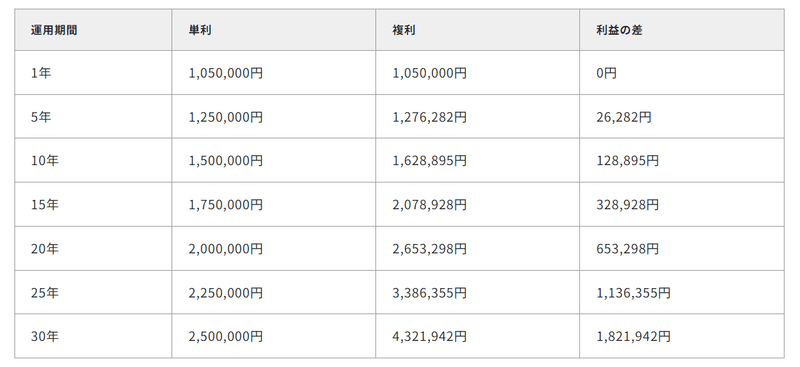Select the 5年 row label cell
The width and height of the screenshot is (800, 367).
93,116
